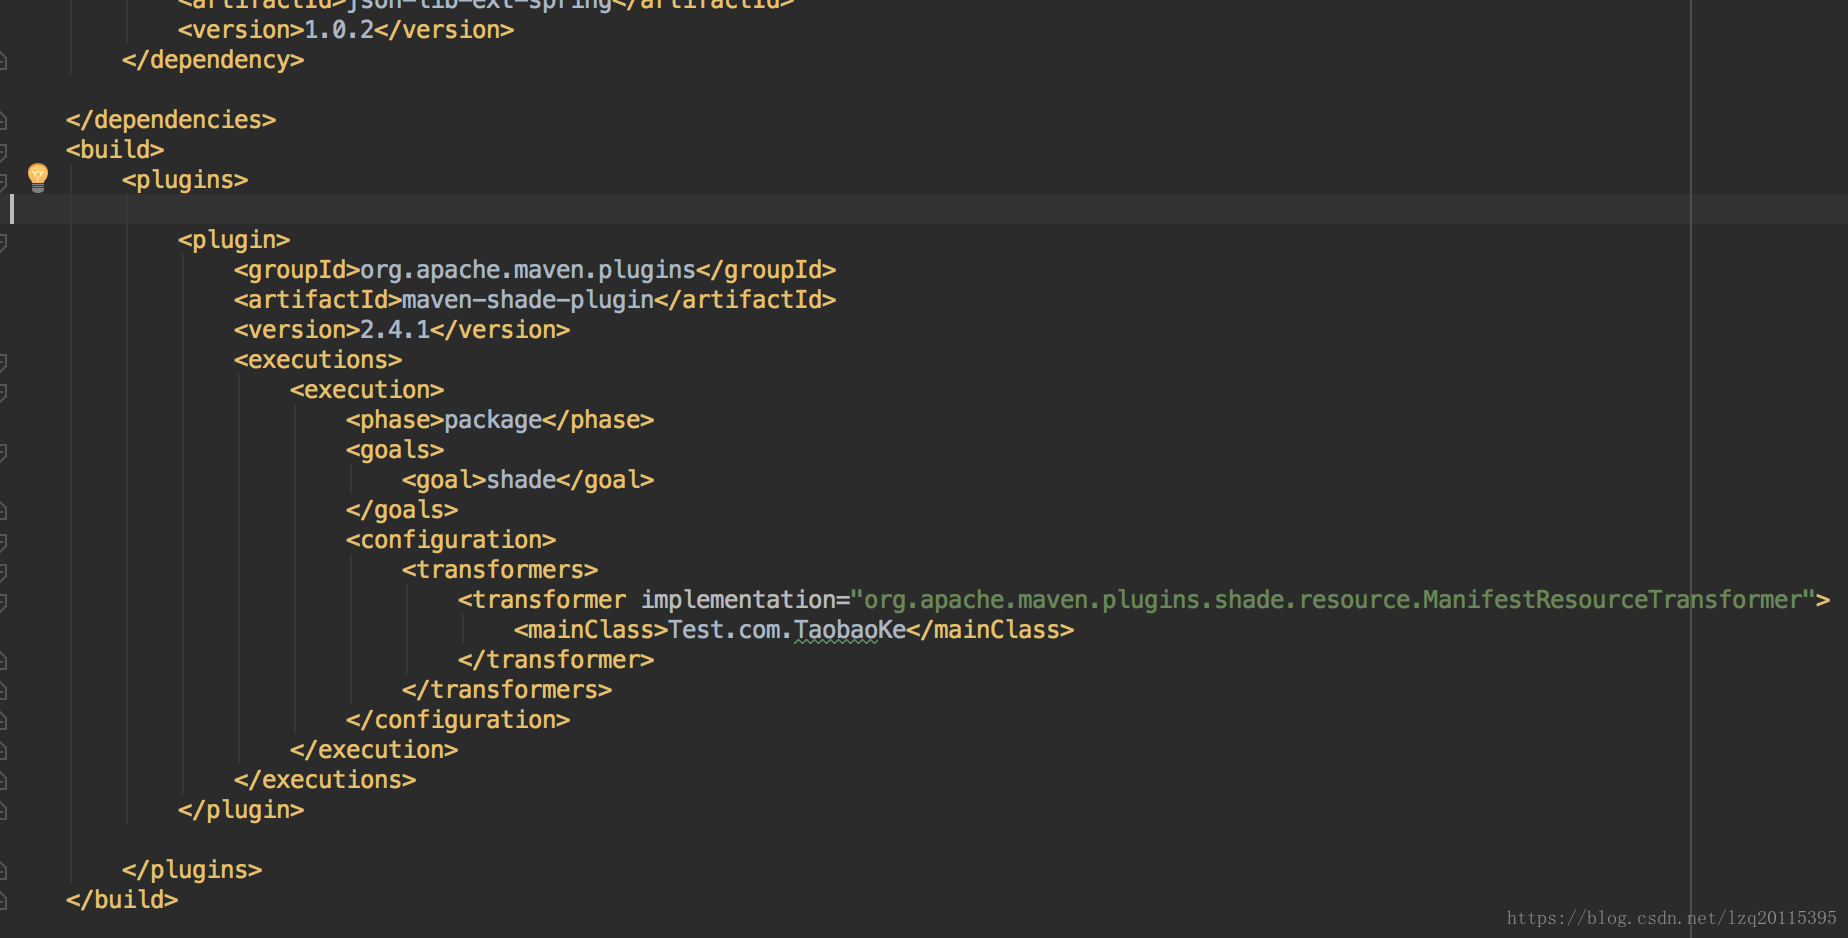Click the </build> closing tag
The image size is (1848, 938).
122,900
